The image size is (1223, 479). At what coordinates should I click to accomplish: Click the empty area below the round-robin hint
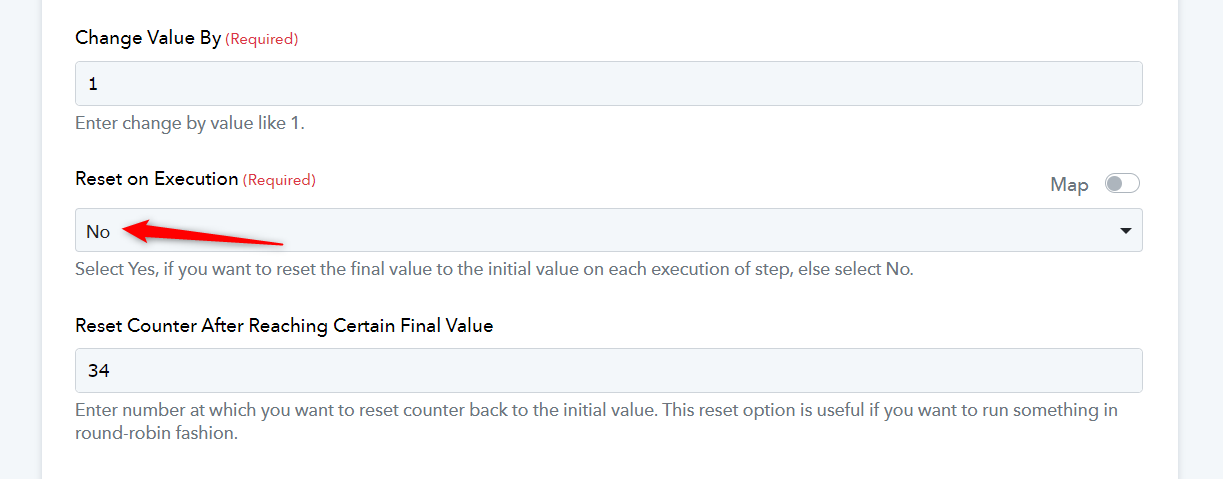click(x=608, y=463)
